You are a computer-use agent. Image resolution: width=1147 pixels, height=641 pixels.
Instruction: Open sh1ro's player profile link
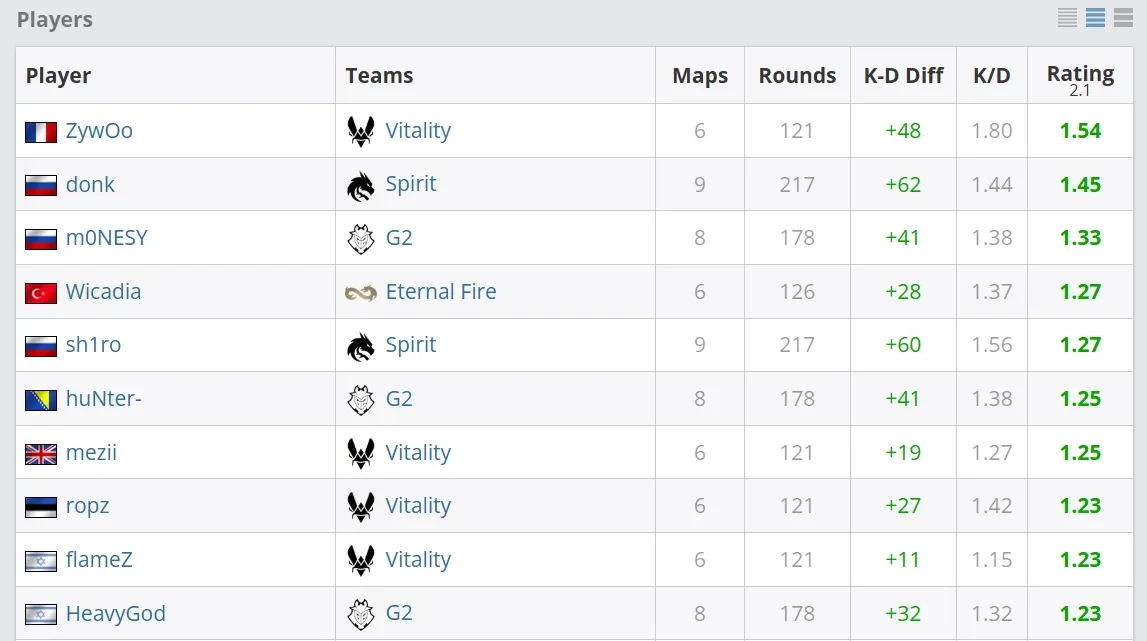coord(93,345)
